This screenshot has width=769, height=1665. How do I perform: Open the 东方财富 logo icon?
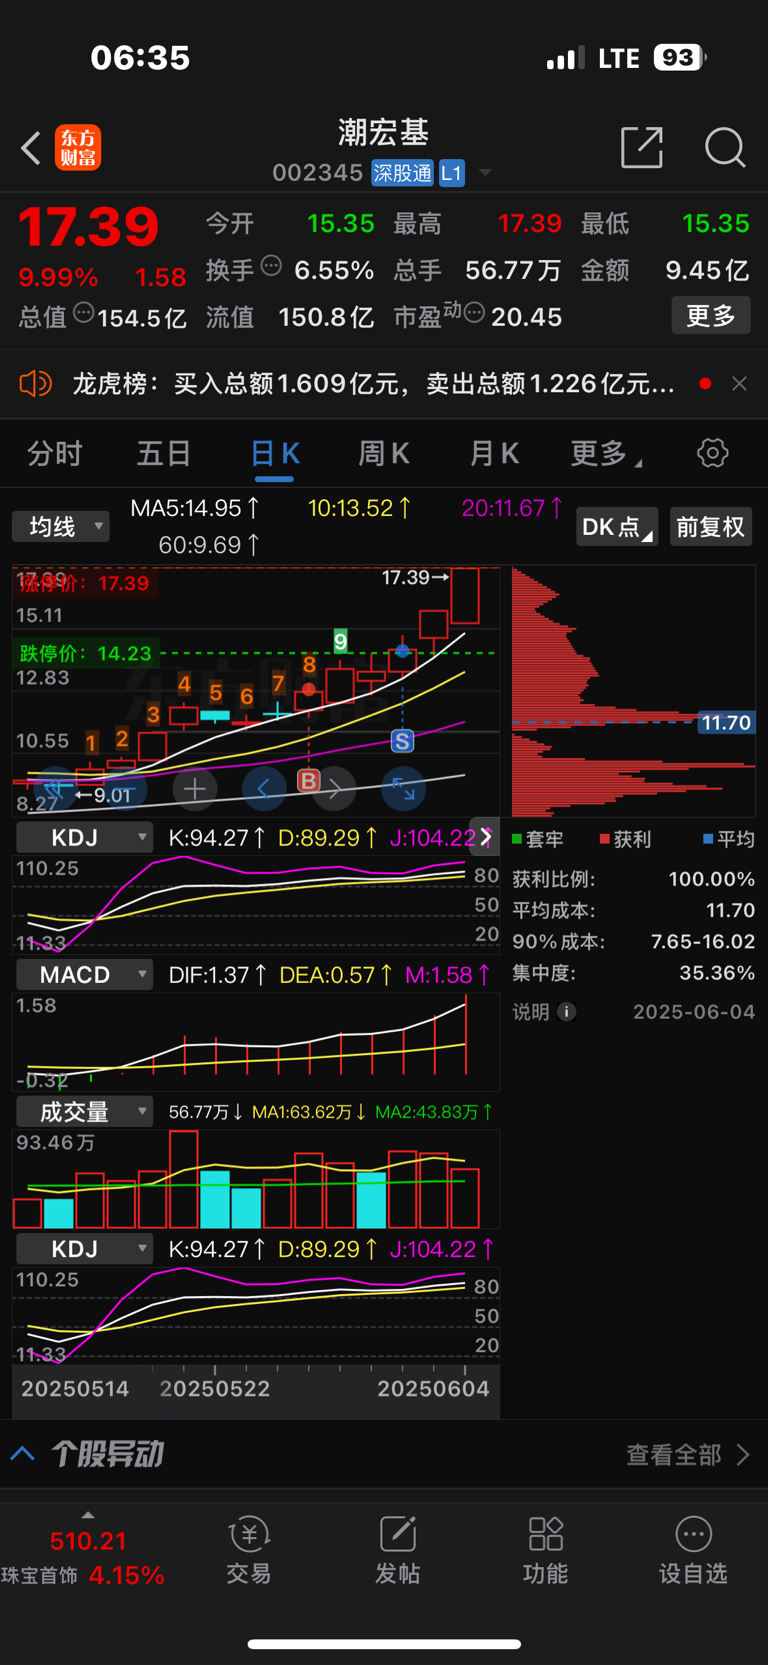click(x=78, y=148)
